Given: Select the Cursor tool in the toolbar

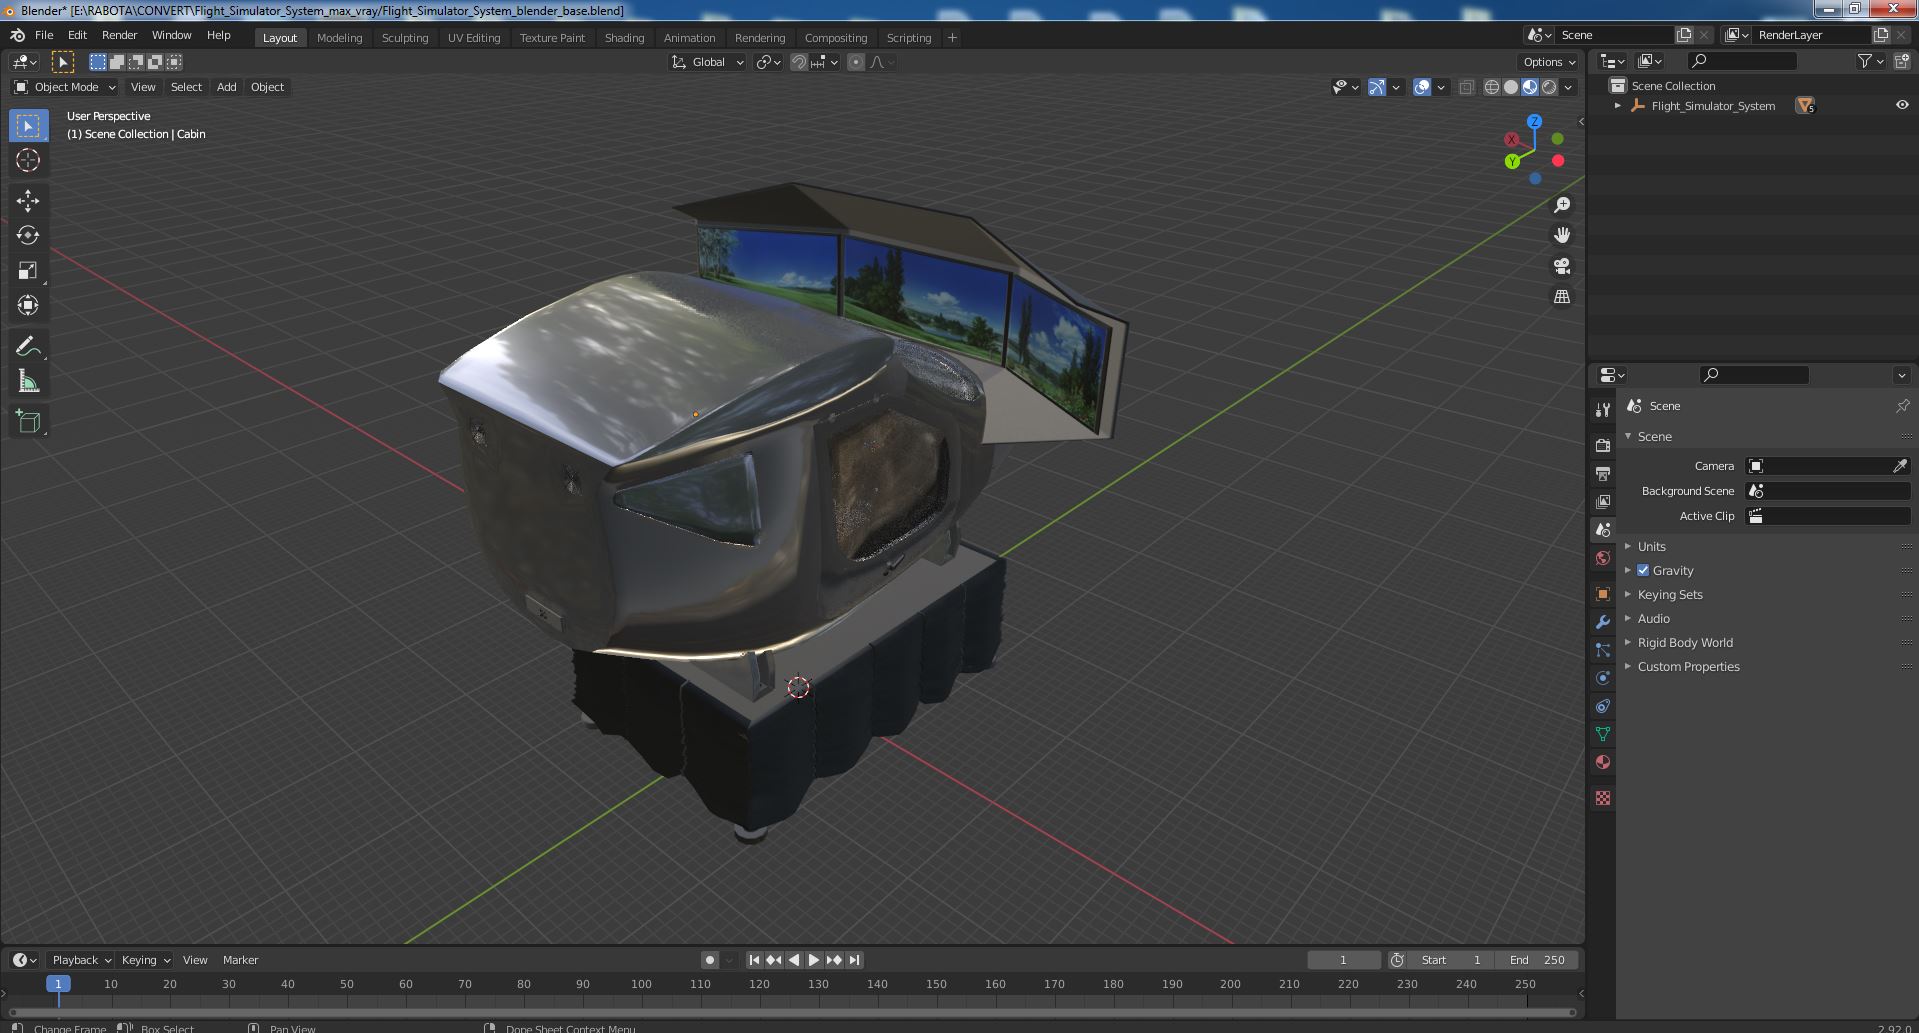Looking at the screenshot, I should [x=28, y=160].
